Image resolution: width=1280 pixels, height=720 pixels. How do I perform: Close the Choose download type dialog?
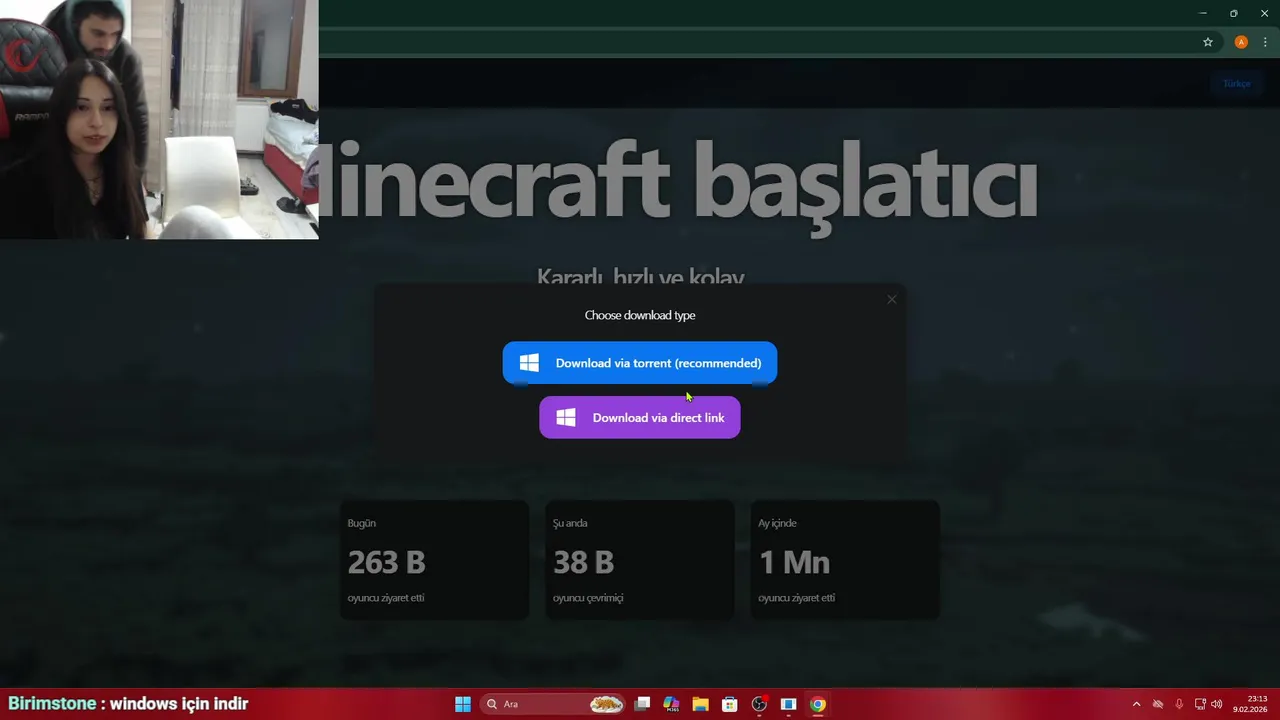click(892, 299)
